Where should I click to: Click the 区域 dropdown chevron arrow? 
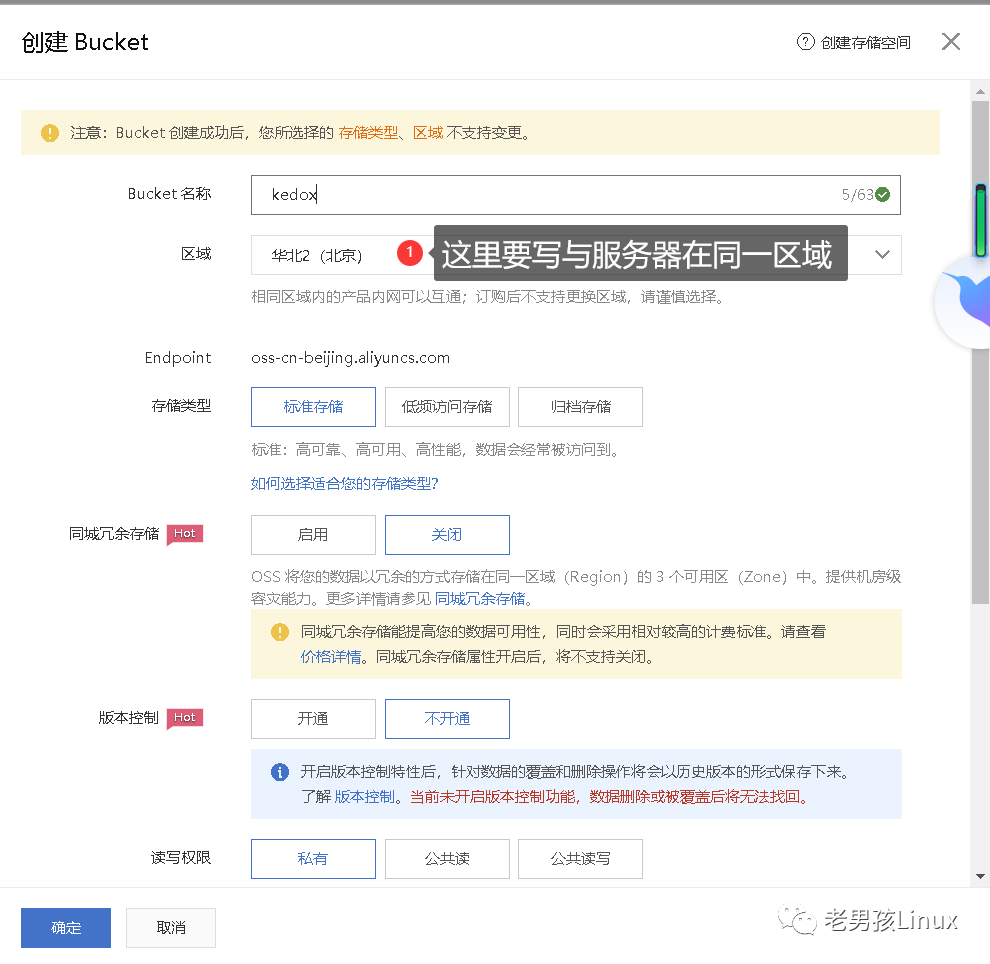tap(882, 254)
